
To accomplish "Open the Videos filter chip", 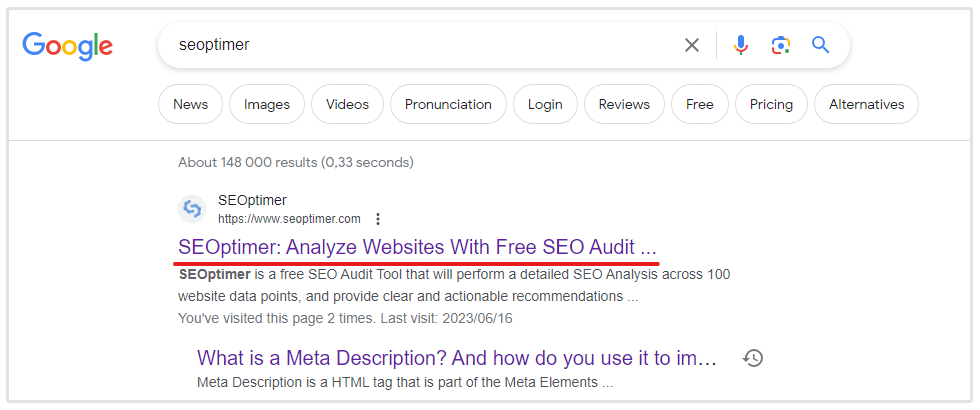I will tap(347, 104).
